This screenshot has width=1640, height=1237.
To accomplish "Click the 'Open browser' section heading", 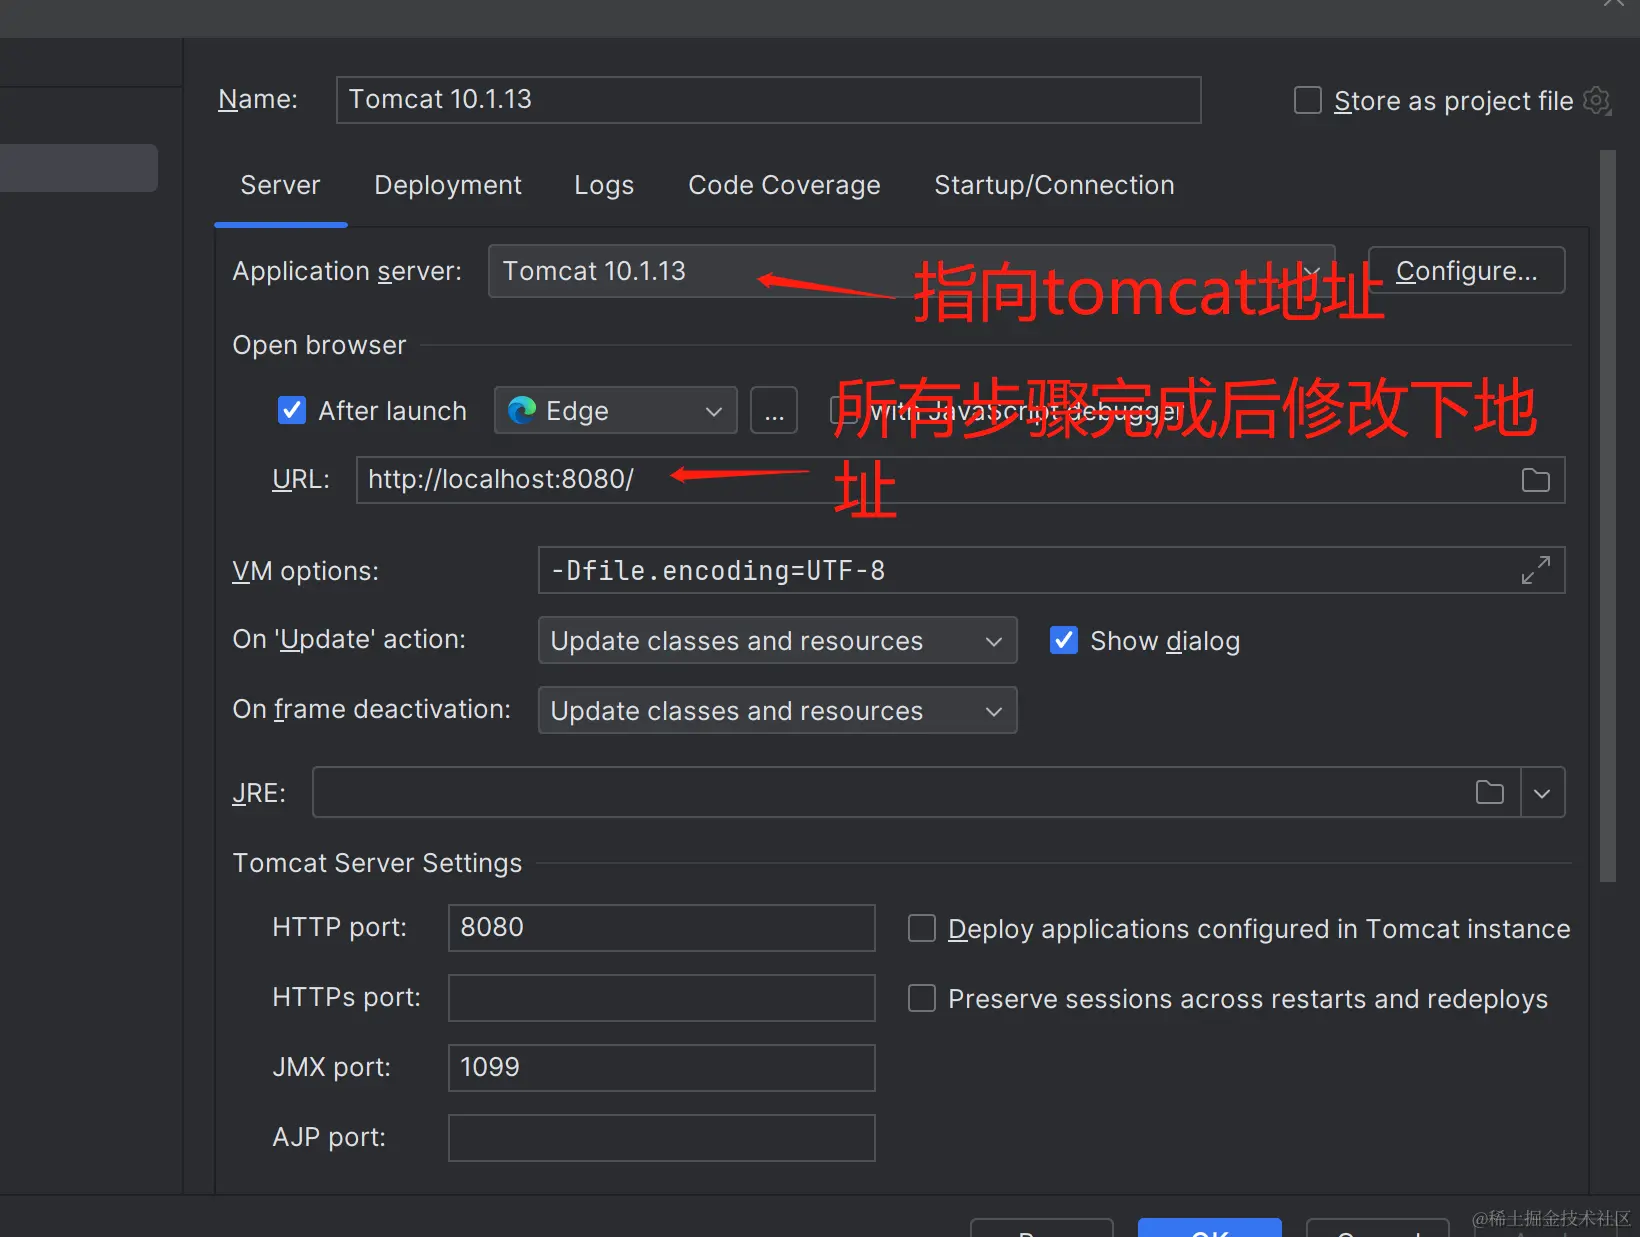I will [x=319, y=345].
